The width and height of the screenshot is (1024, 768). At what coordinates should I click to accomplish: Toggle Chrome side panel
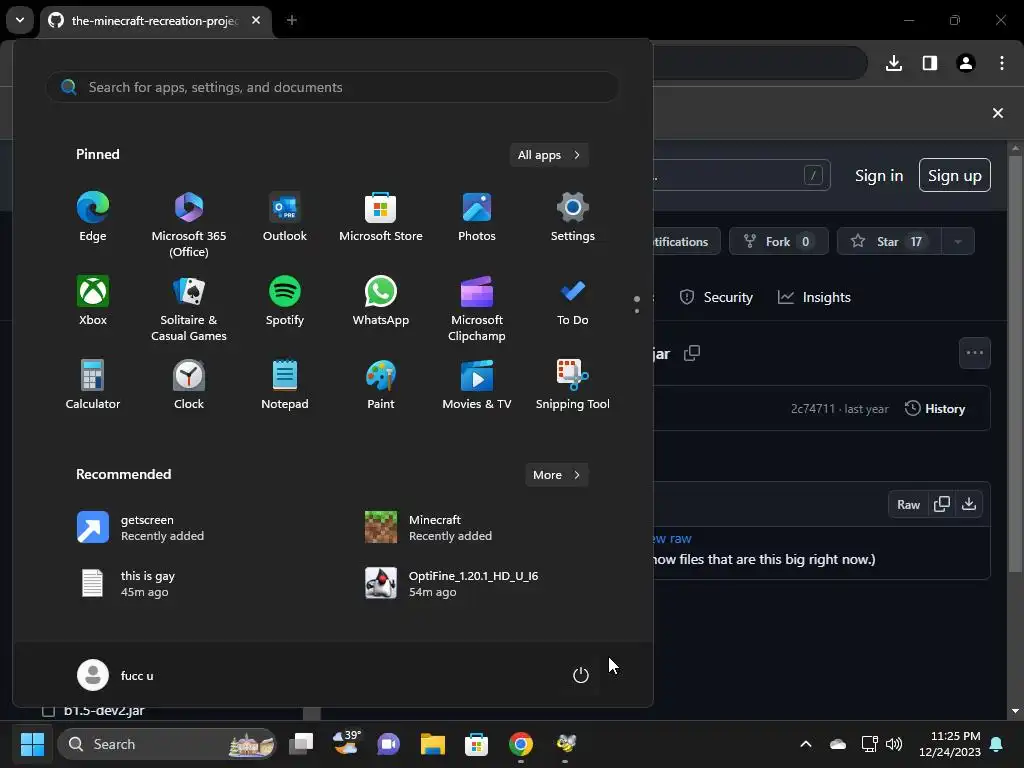point(930,63)
